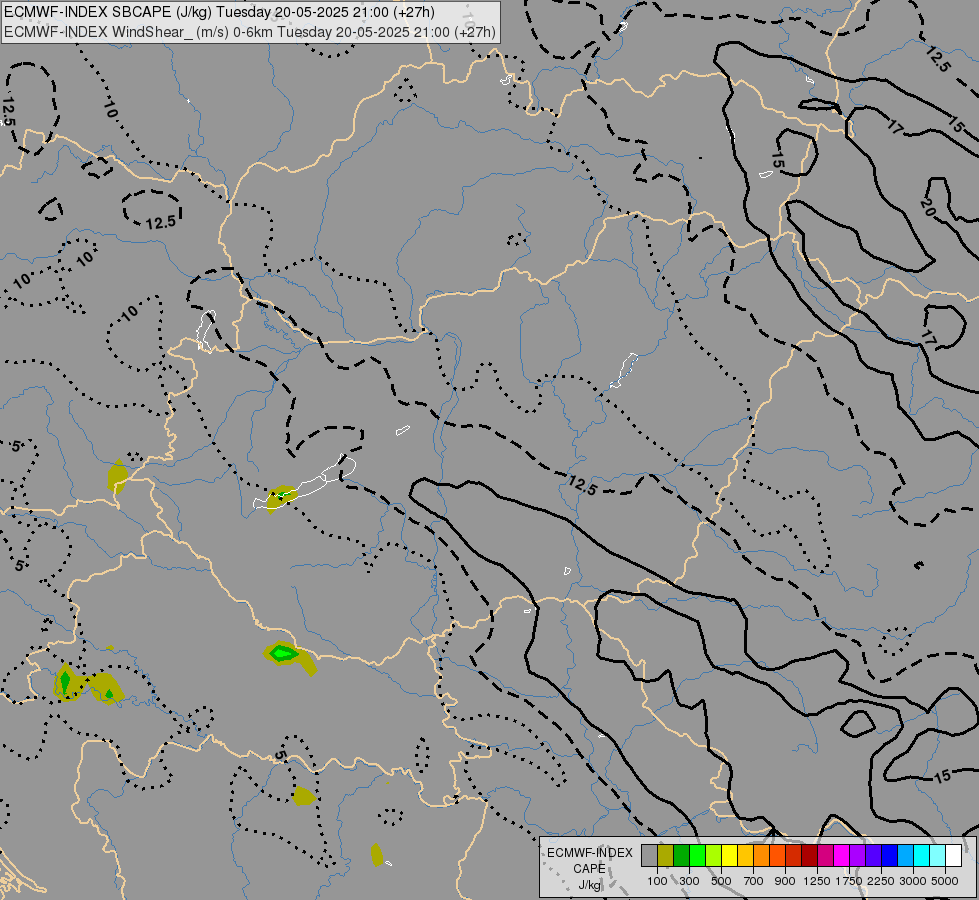Pick the dark red legend swatch
This screenshot has width=979, height=900.
(810, 855)
